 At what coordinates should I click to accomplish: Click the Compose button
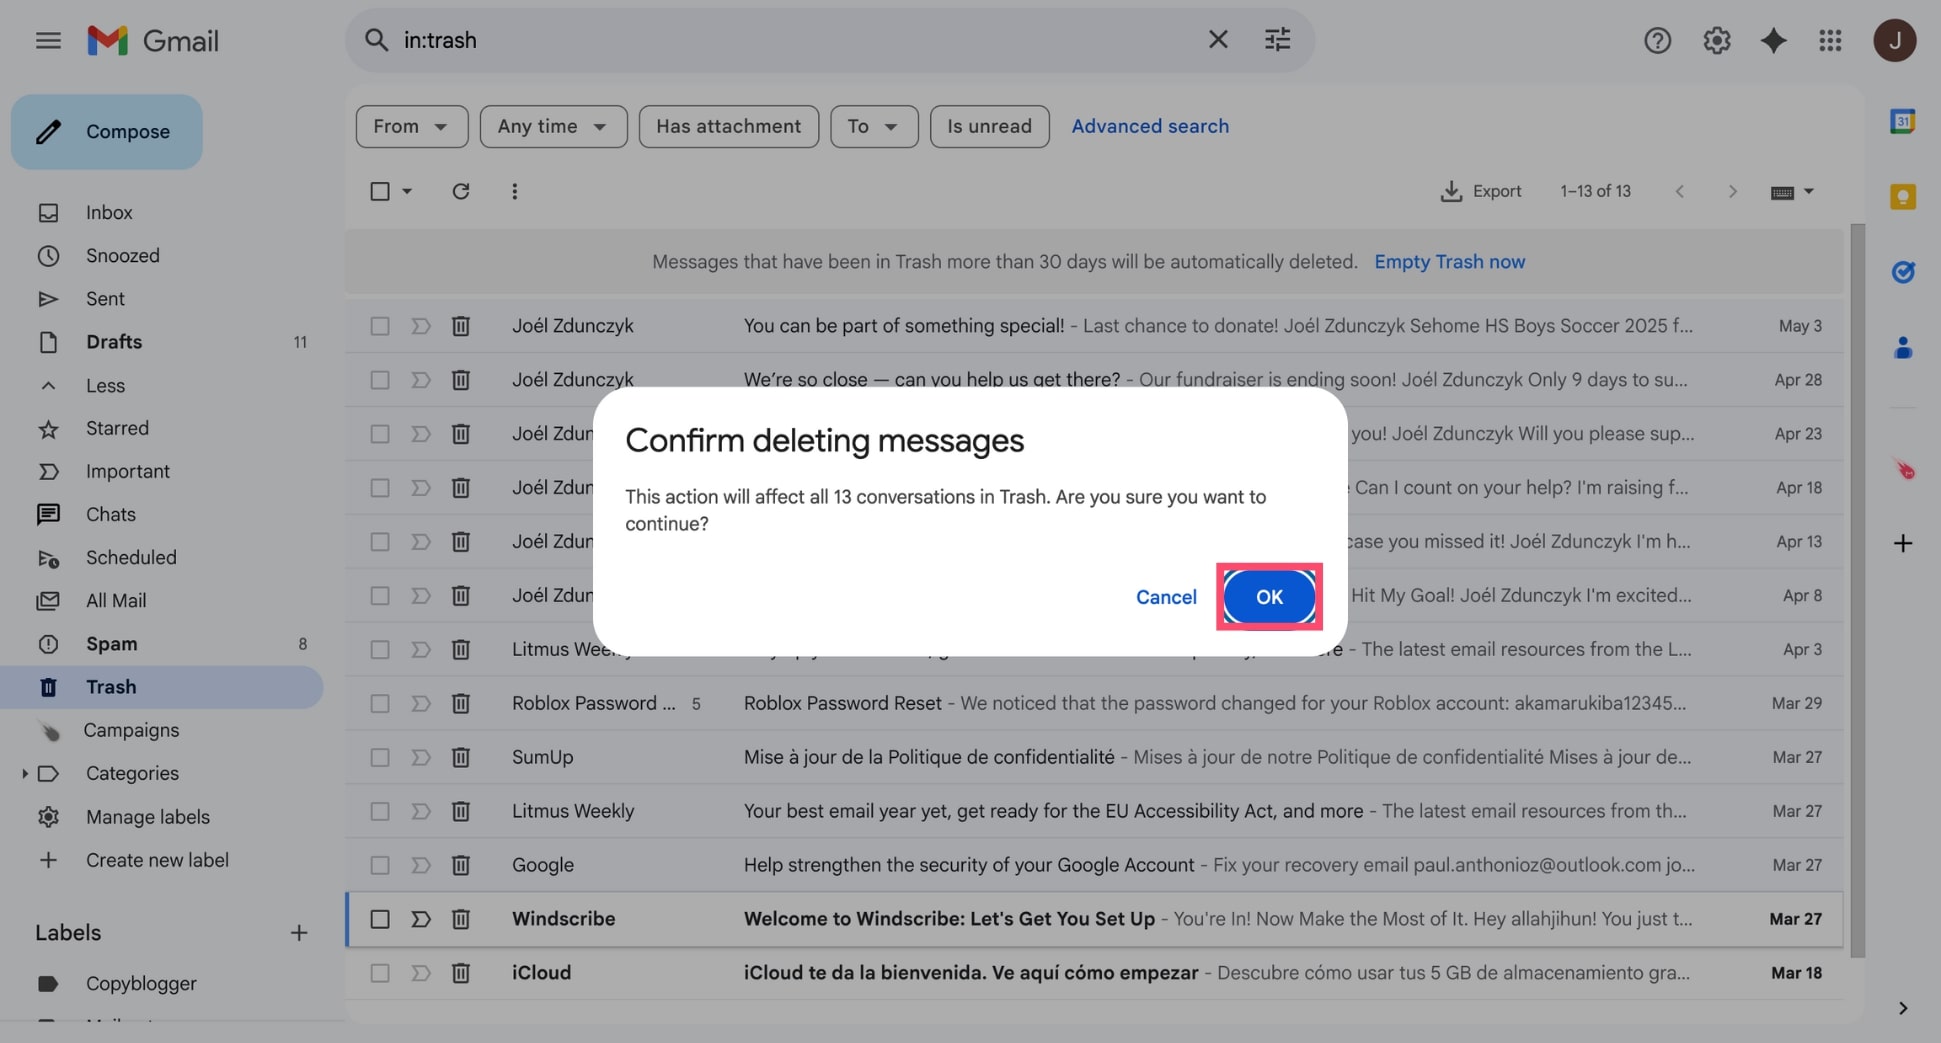tap(107, 131)
